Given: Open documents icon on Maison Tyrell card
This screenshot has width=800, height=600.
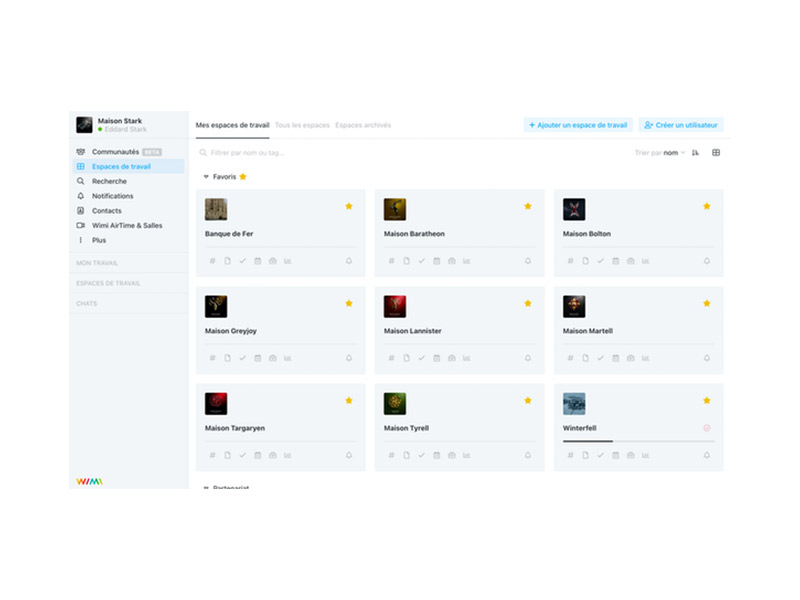Looking at the screenshot, I should point(407,455).
